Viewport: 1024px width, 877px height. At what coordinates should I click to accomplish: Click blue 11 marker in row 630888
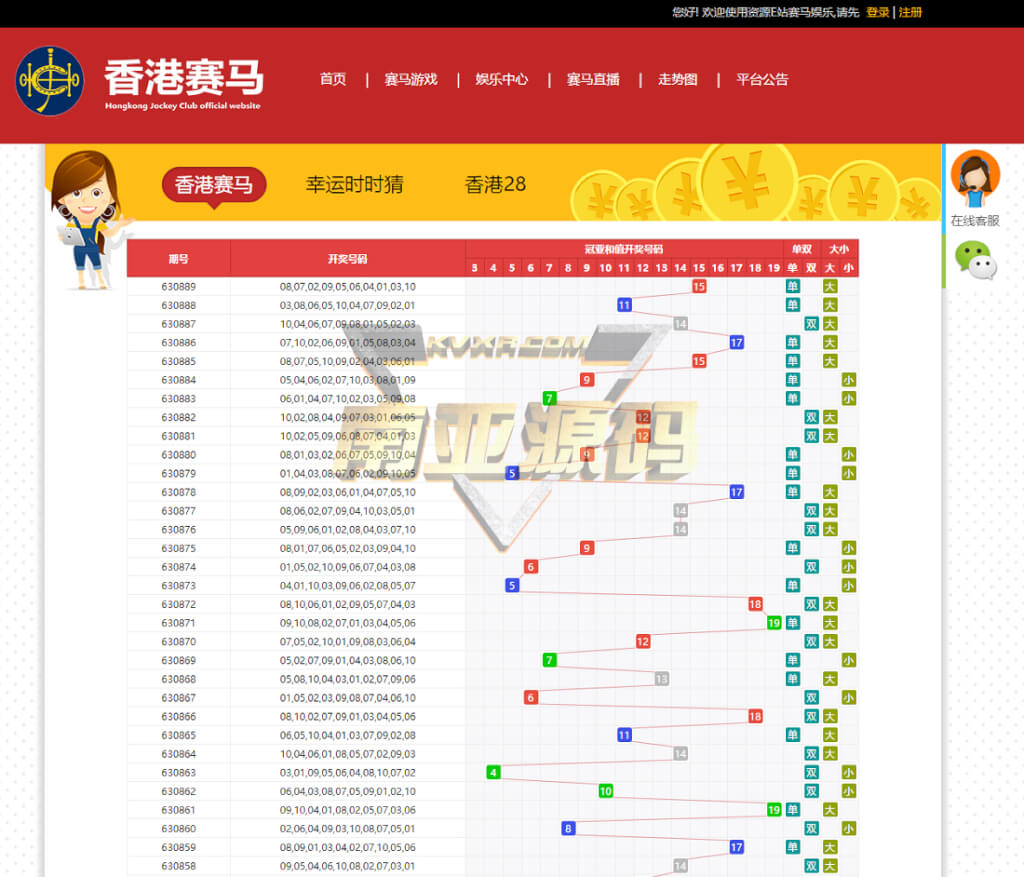pyautogui.click(x=624, y=305)
